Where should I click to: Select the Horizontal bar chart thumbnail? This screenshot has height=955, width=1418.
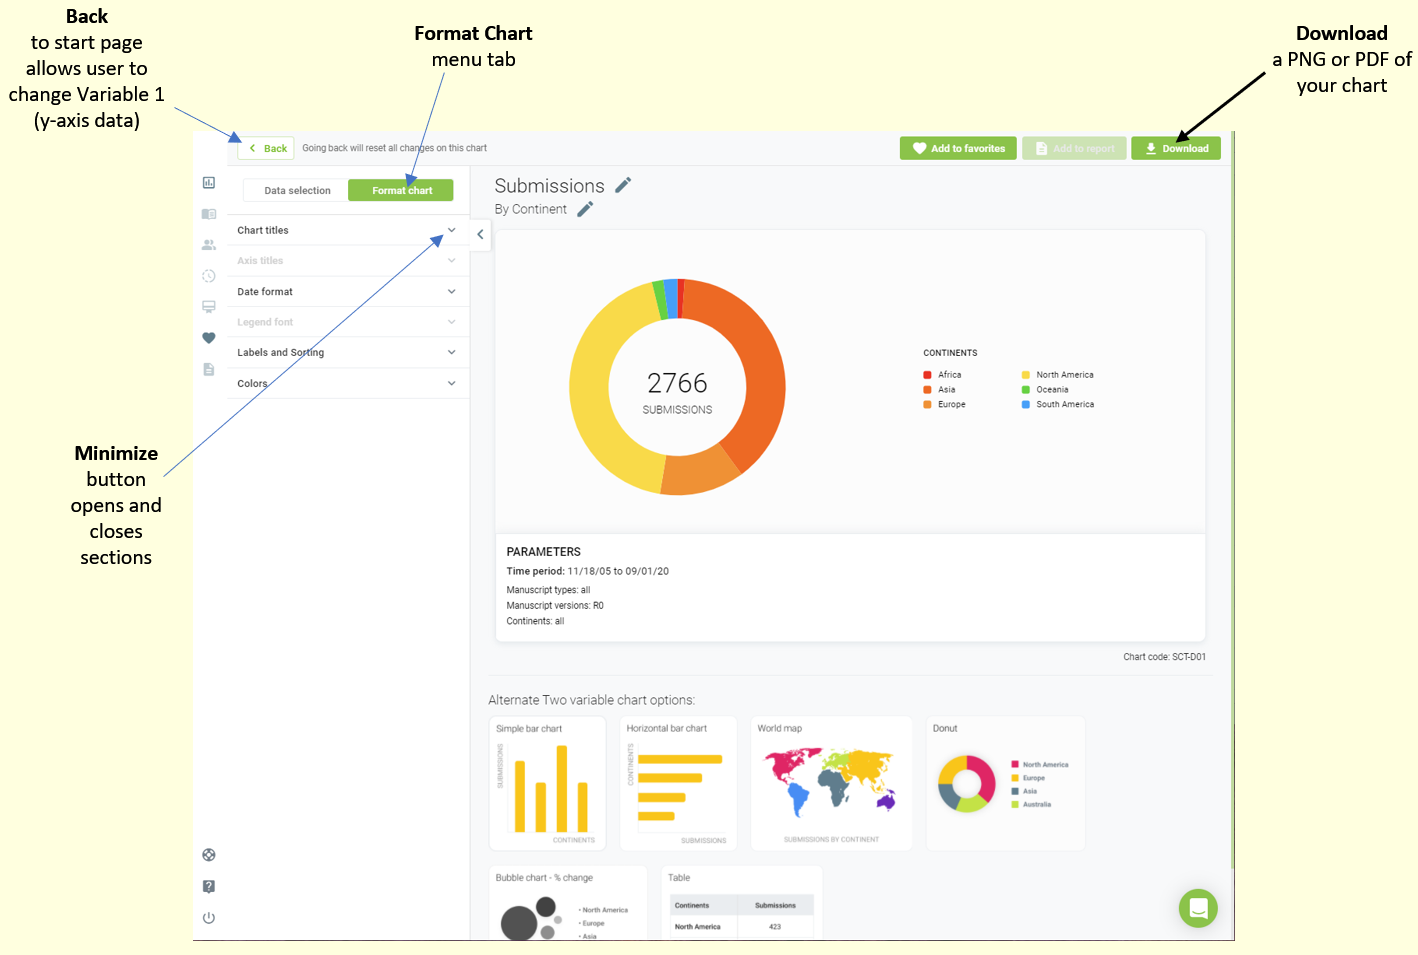coord(678,783)
